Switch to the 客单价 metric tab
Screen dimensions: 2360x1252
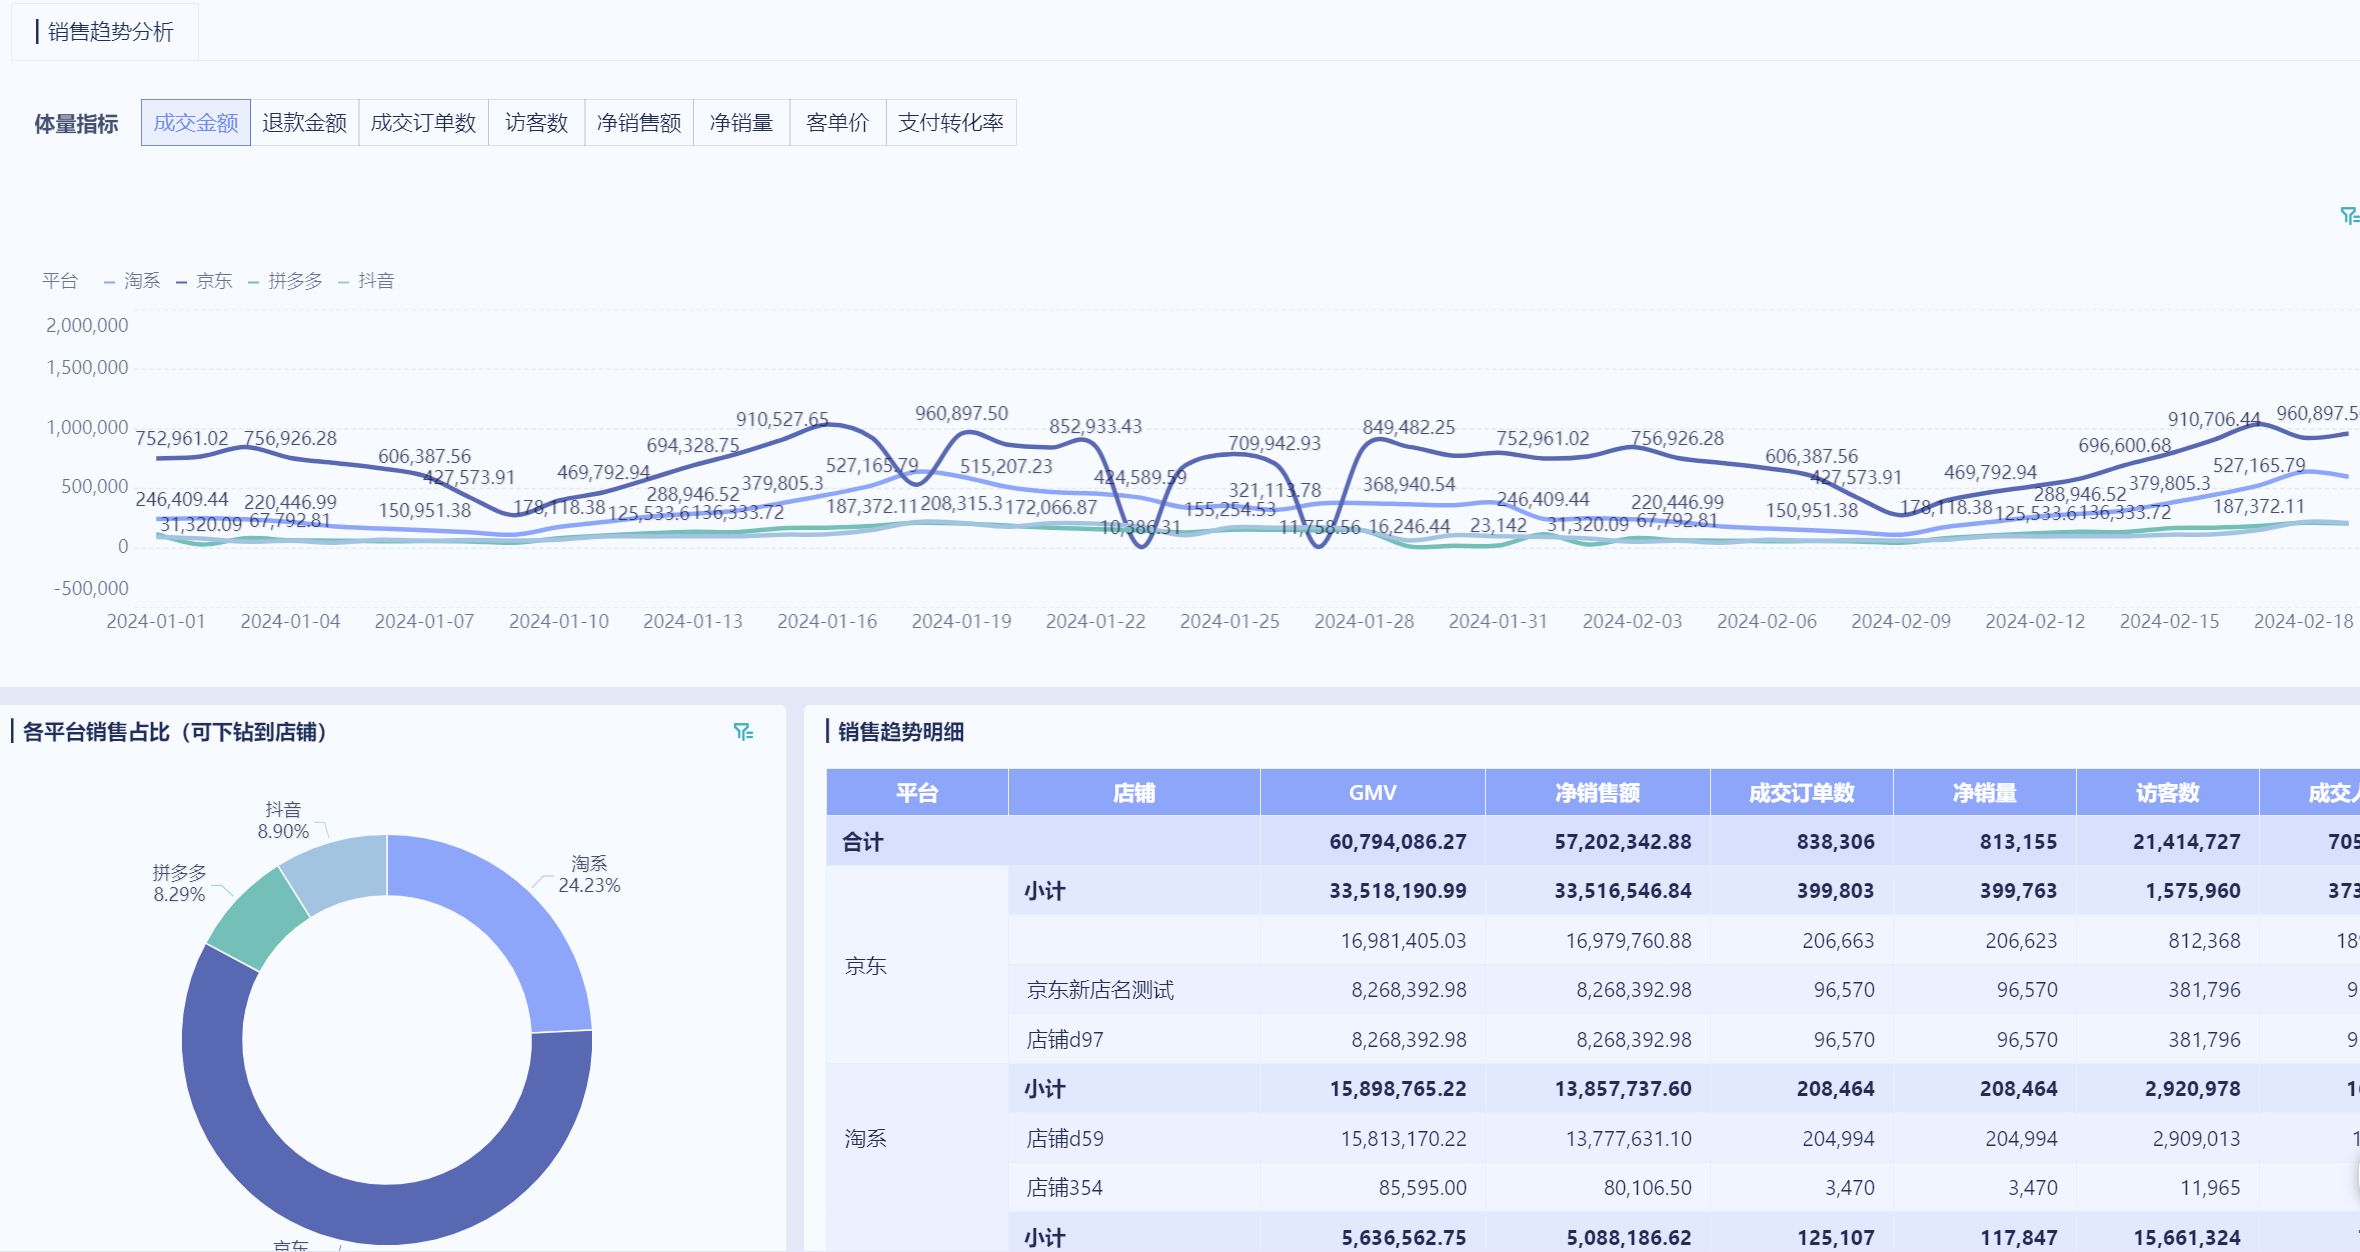[837, 123]
